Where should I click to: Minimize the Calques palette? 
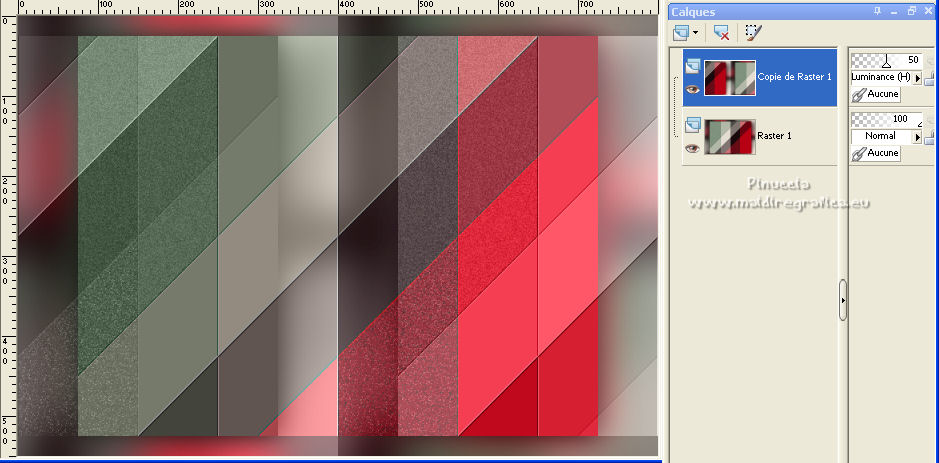tap(894, 11)
